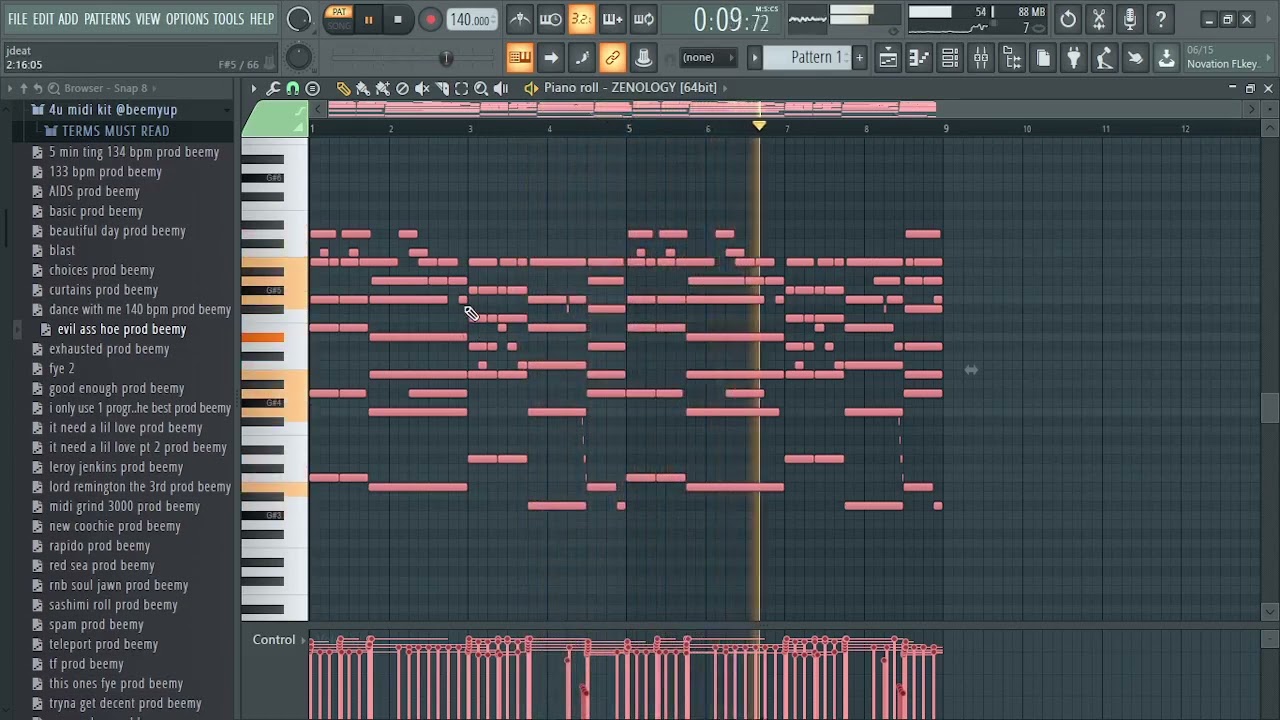Click the speaker icon beside Piano roll title
The height and width of the screenshot is (720, 1280).
(531, 88)
